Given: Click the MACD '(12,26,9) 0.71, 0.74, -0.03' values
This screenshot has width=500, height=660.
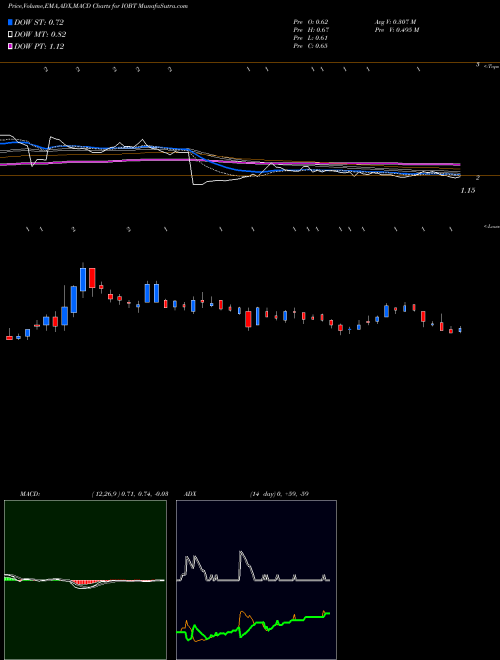Looking at the screenshot, I should [x=130, y=494].
